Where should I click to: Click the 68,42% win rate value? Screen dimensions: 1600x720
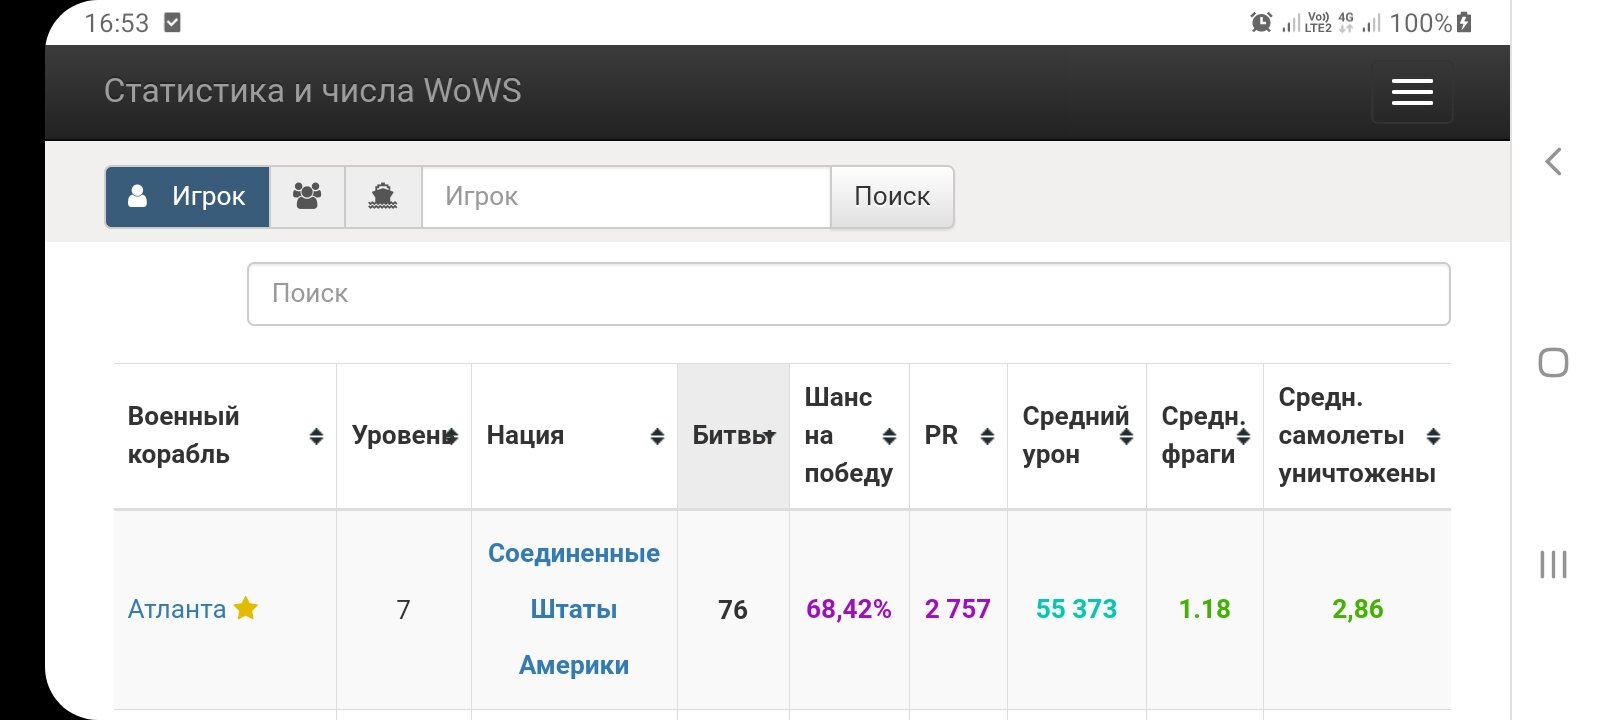point(849,609)
